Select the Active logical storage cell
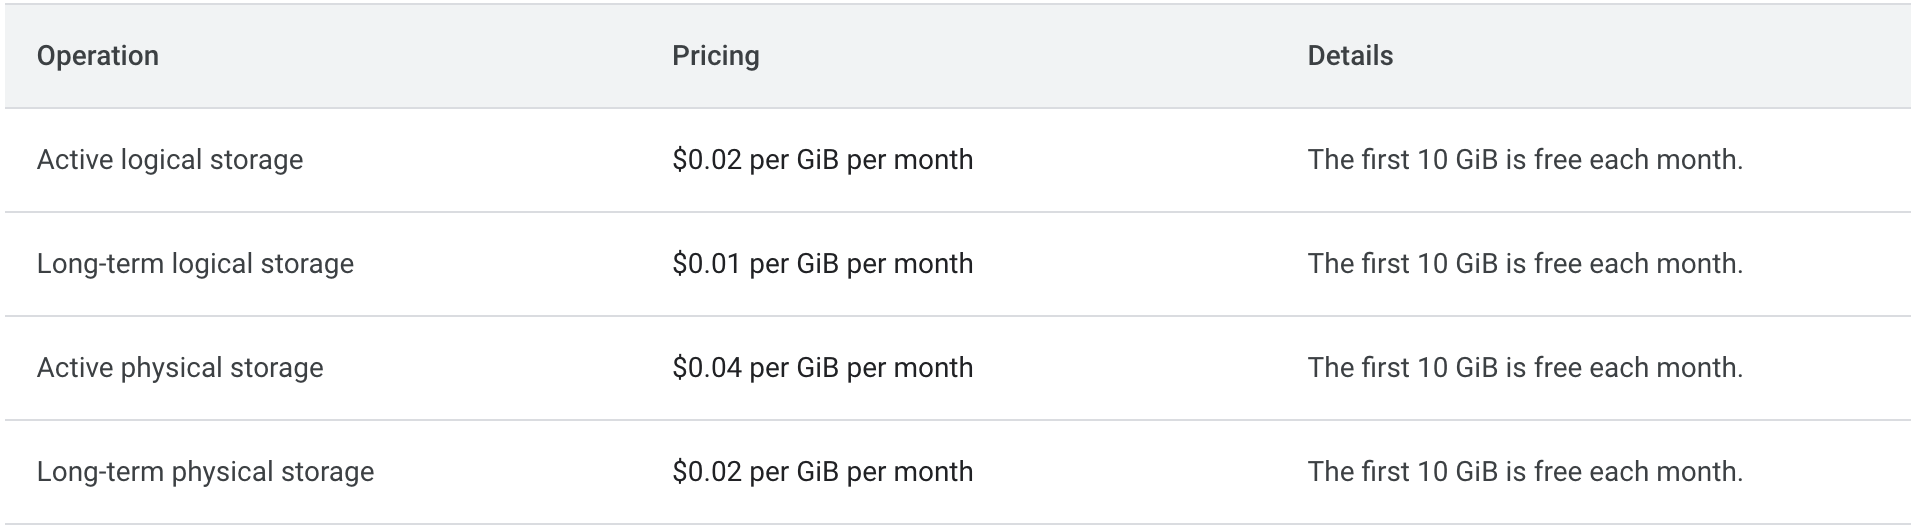The image size is (1920, 530). click(170, 160)
